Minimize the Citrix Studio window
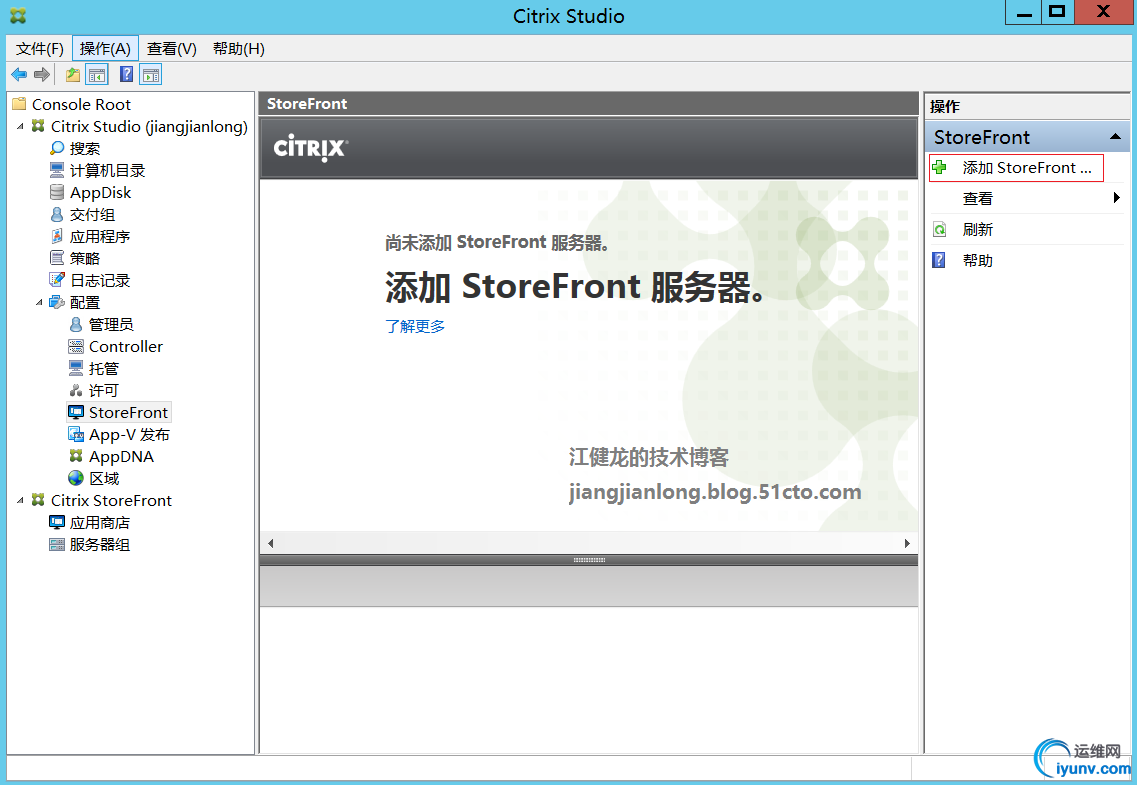 1024,12
